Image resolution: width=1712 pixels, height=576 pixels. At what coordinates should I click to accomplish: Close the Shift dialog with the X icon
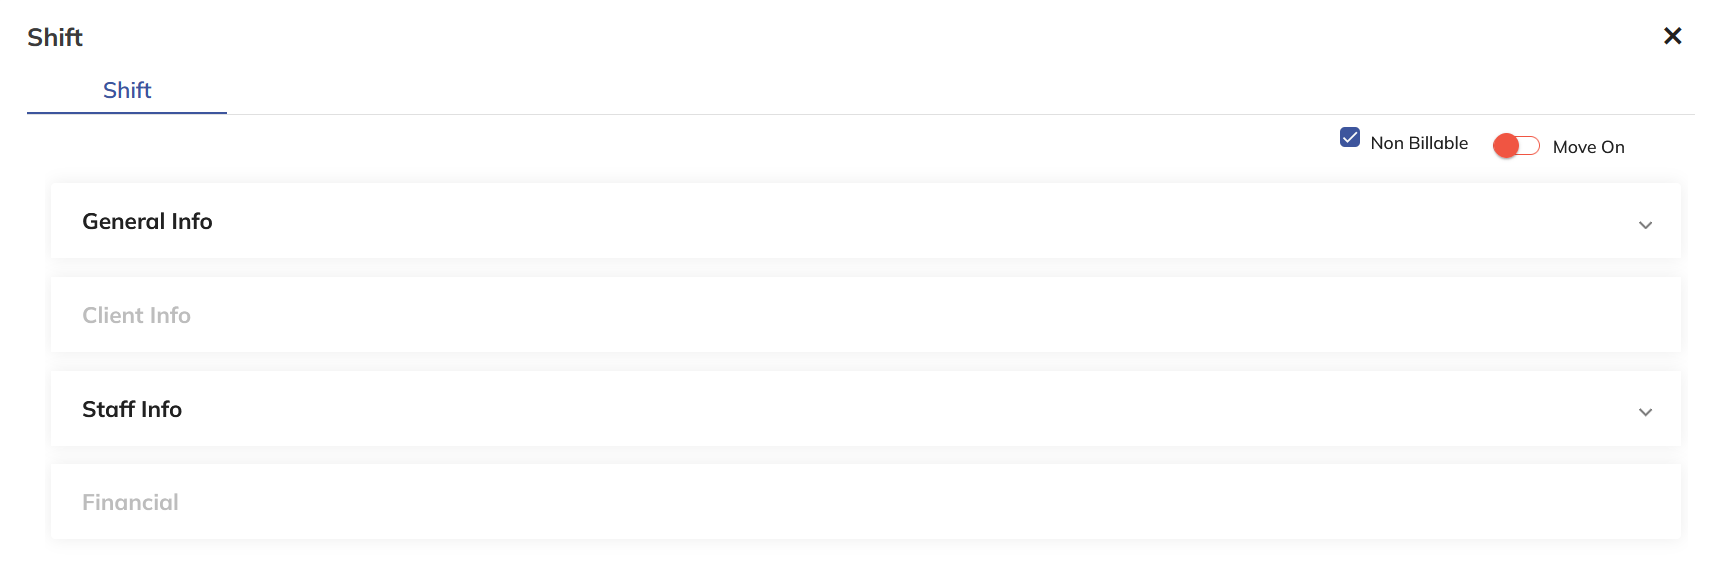tap(1672, 36)
